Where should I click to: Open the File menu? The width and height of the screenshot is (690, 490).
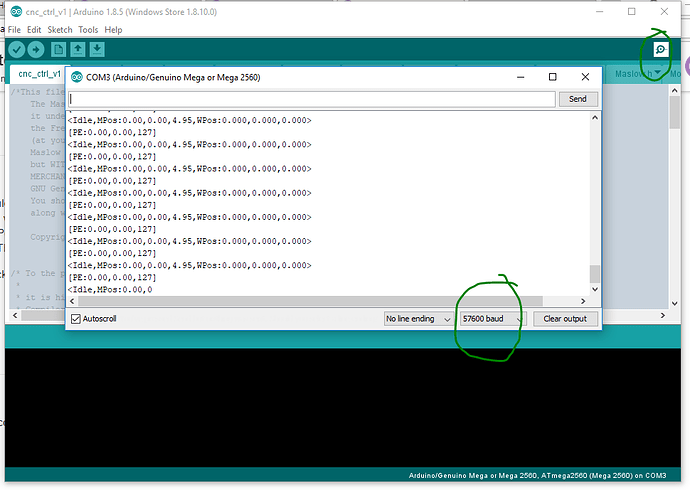pos(14,30)
